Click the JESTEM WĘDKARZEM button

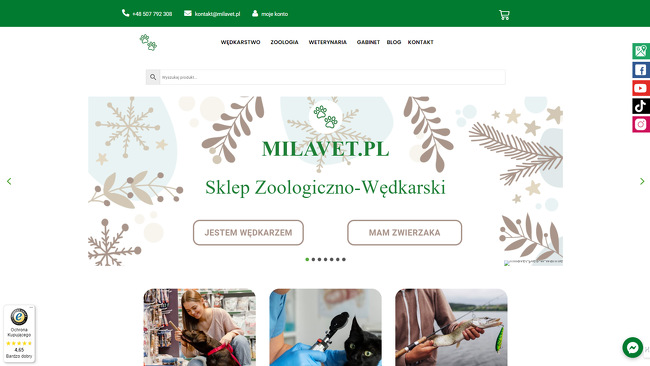click(248, 233)
